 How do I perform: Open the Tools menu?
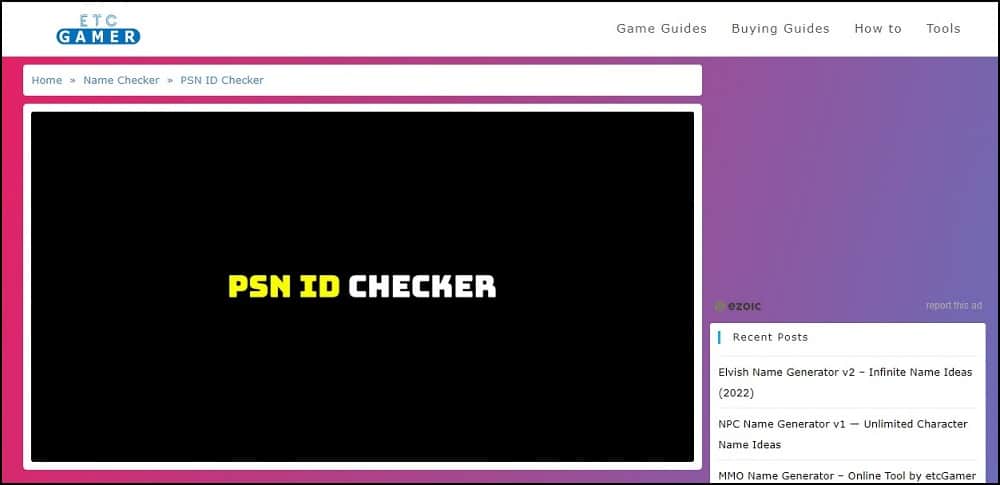tap(943, 29)
